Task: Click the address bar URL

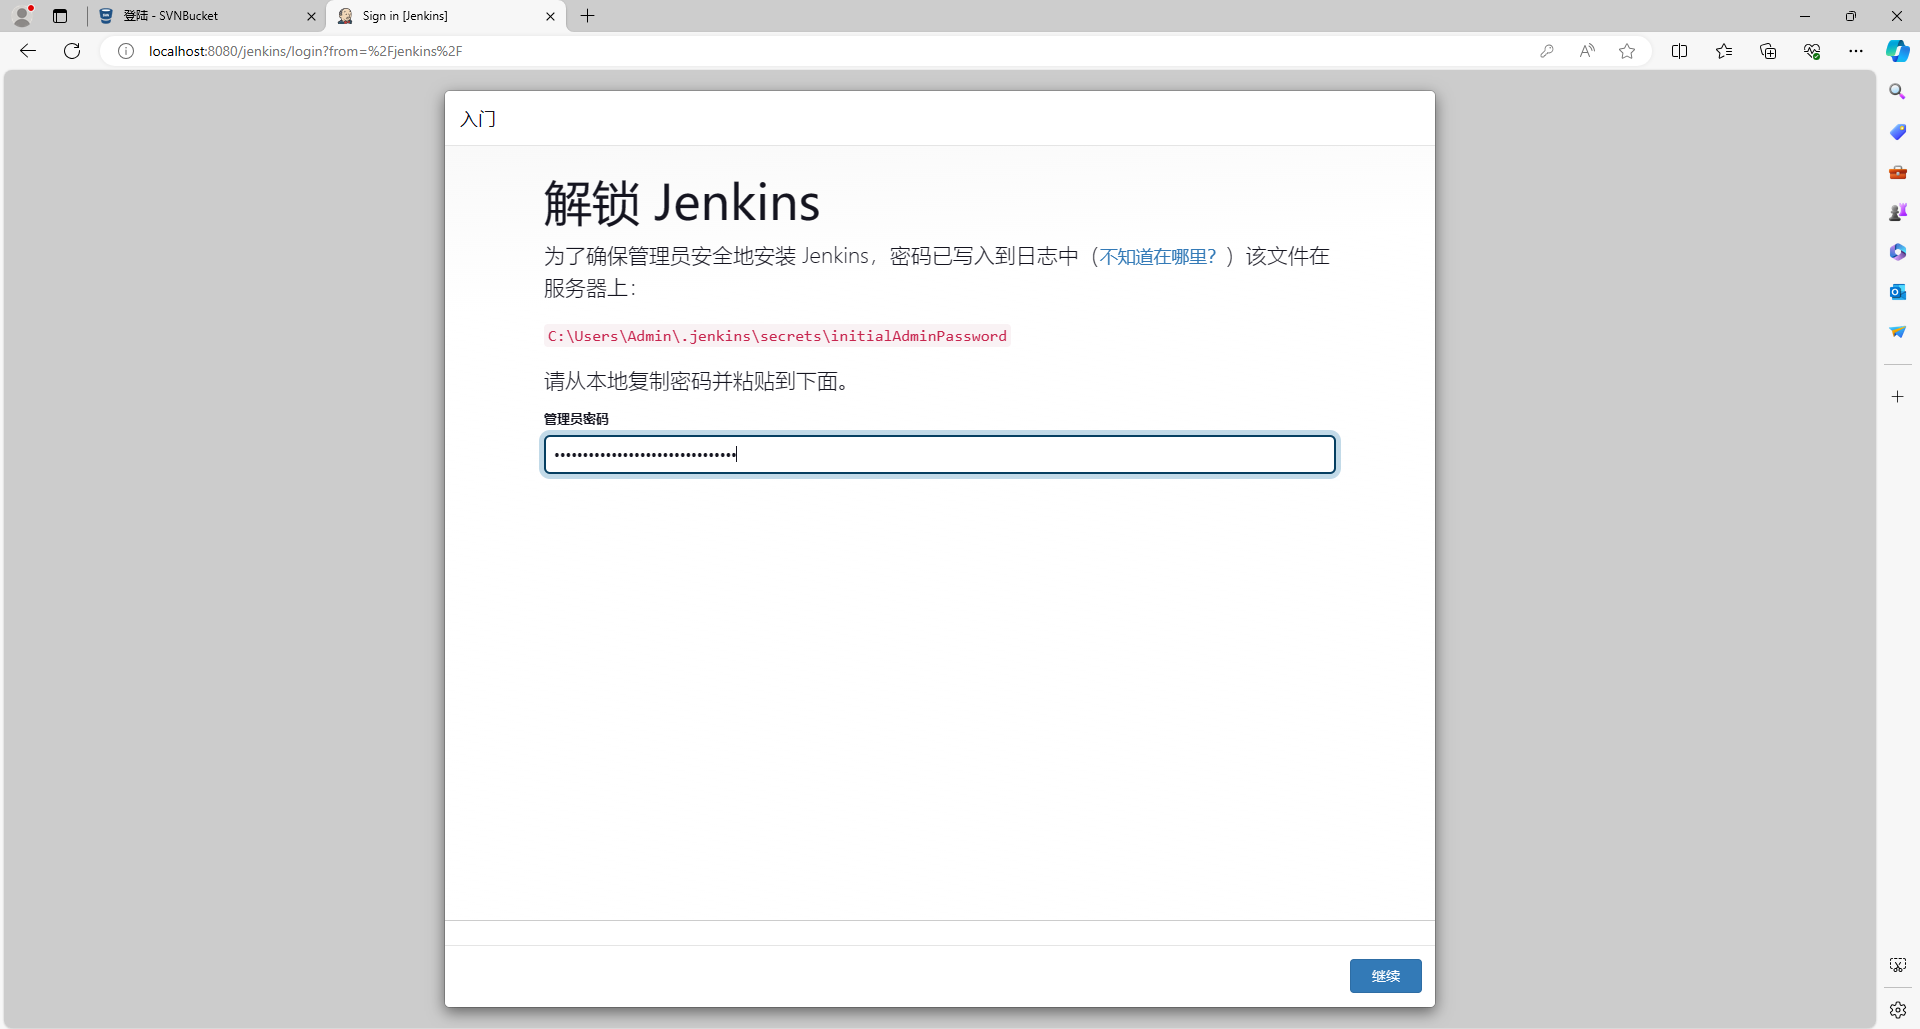Action: coord(305,51)
